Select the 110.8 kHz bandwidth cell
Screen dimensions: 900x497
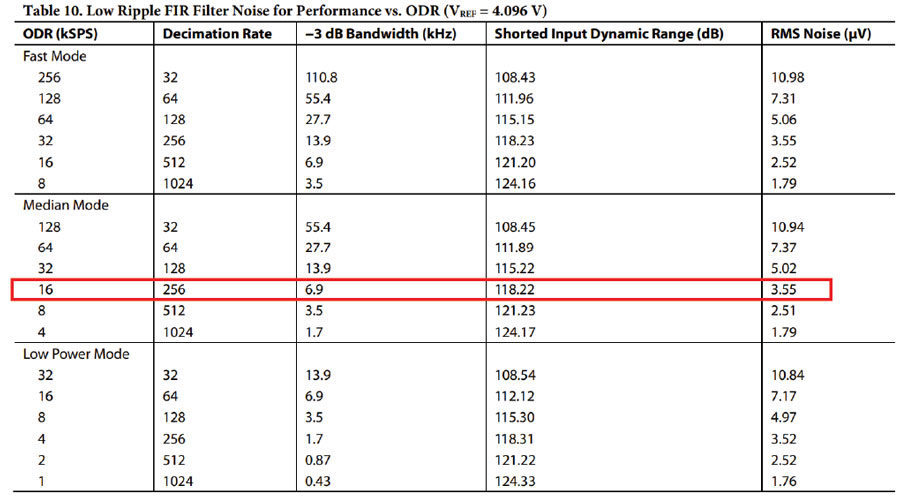coord(321,77)
